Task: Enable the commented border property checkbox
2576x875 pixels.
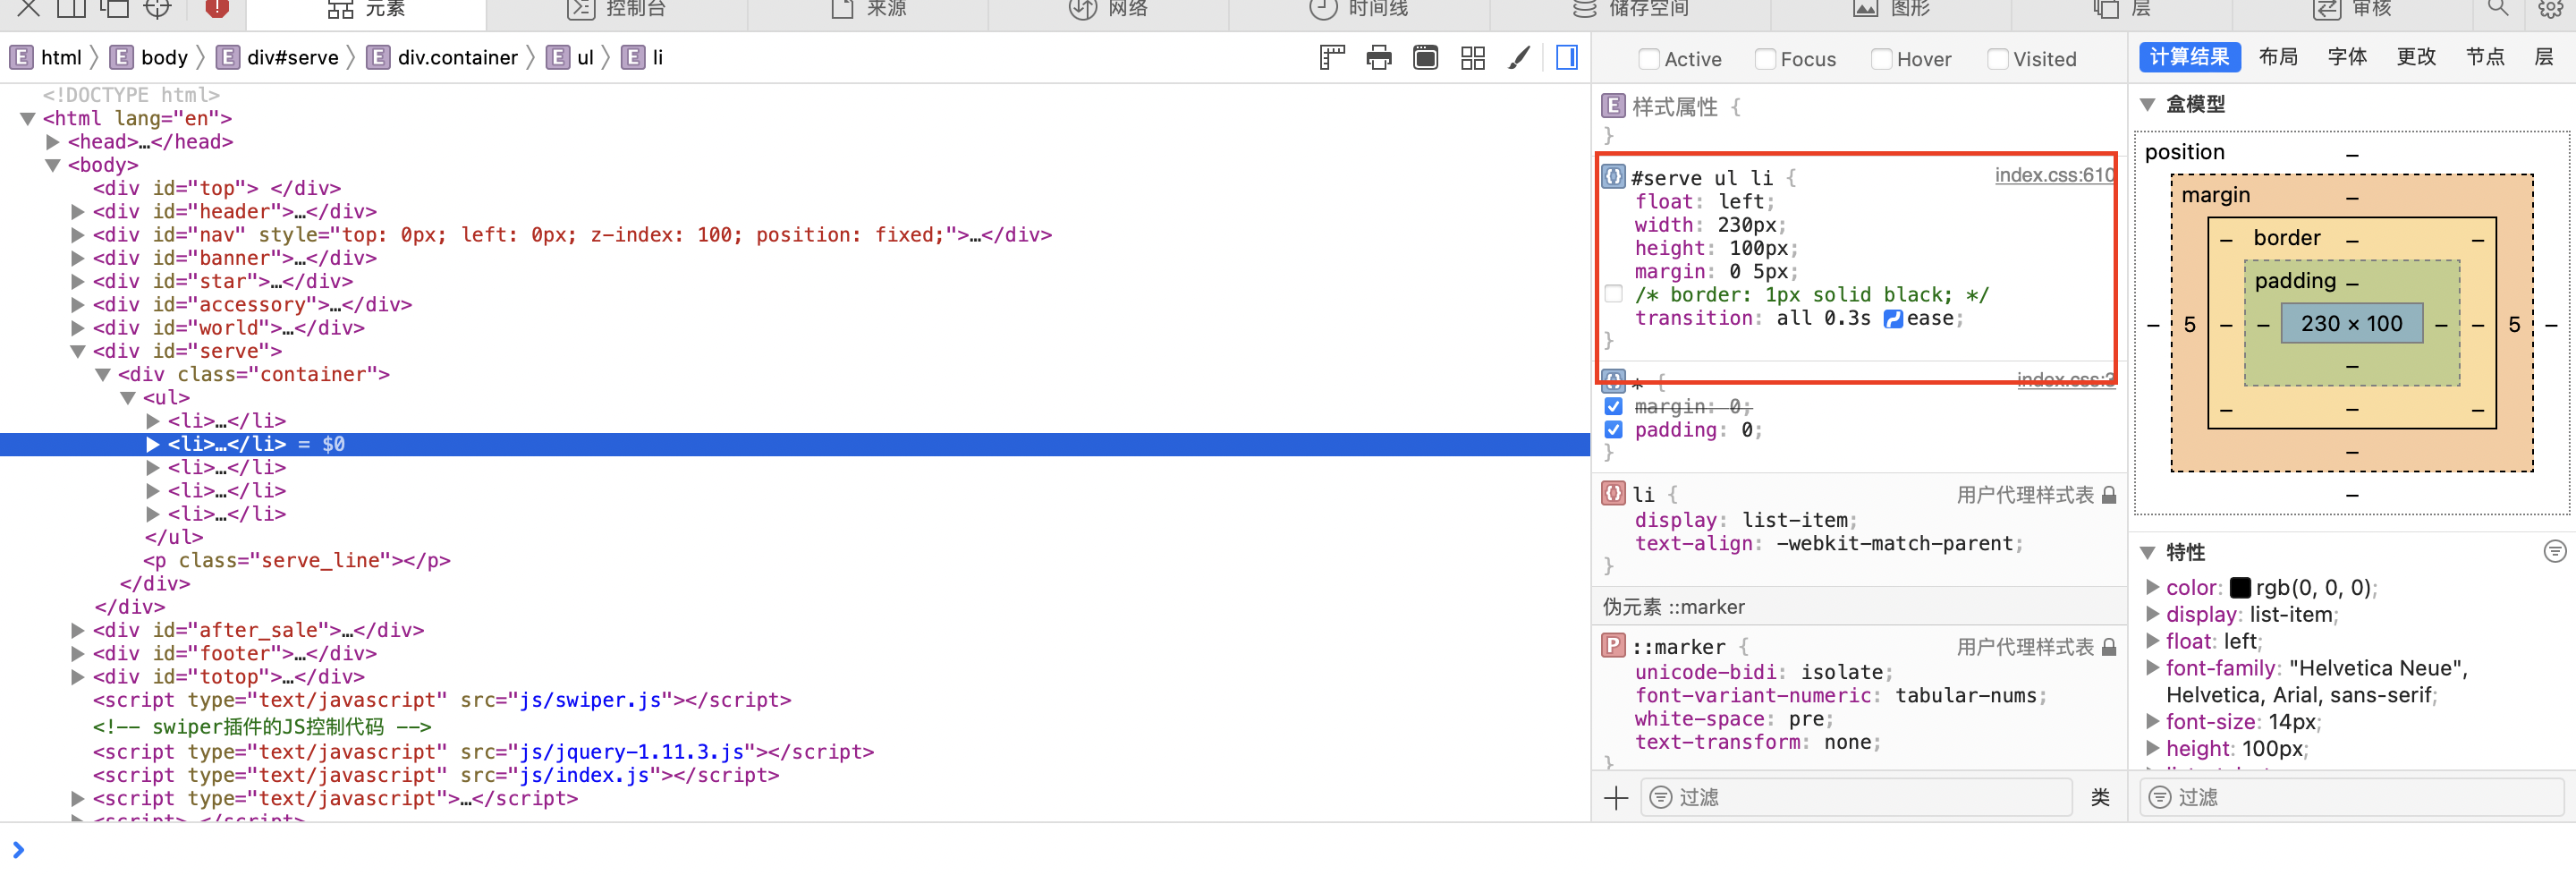Action: pyautogui.click(x=1613, y=294)
